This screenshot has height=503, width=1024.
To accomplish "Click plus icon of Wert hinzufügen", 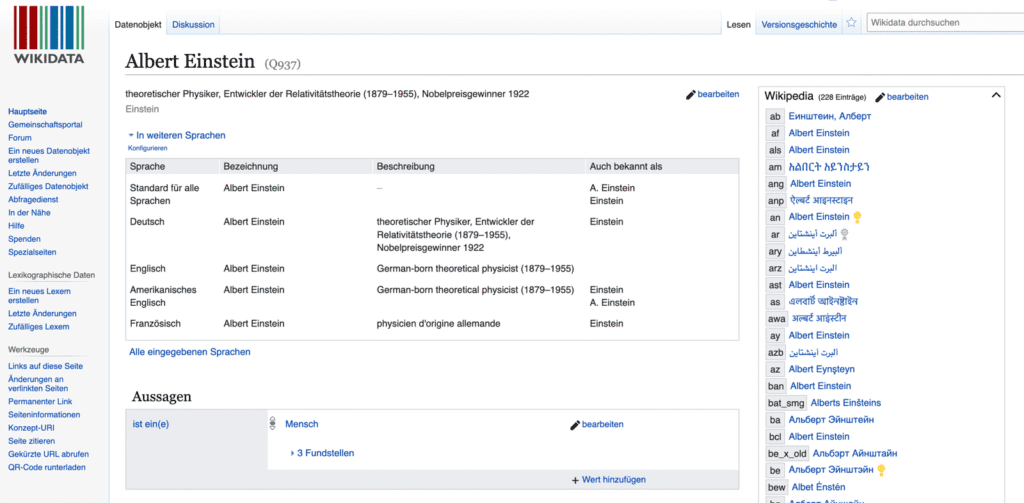I will pos(575,480).
